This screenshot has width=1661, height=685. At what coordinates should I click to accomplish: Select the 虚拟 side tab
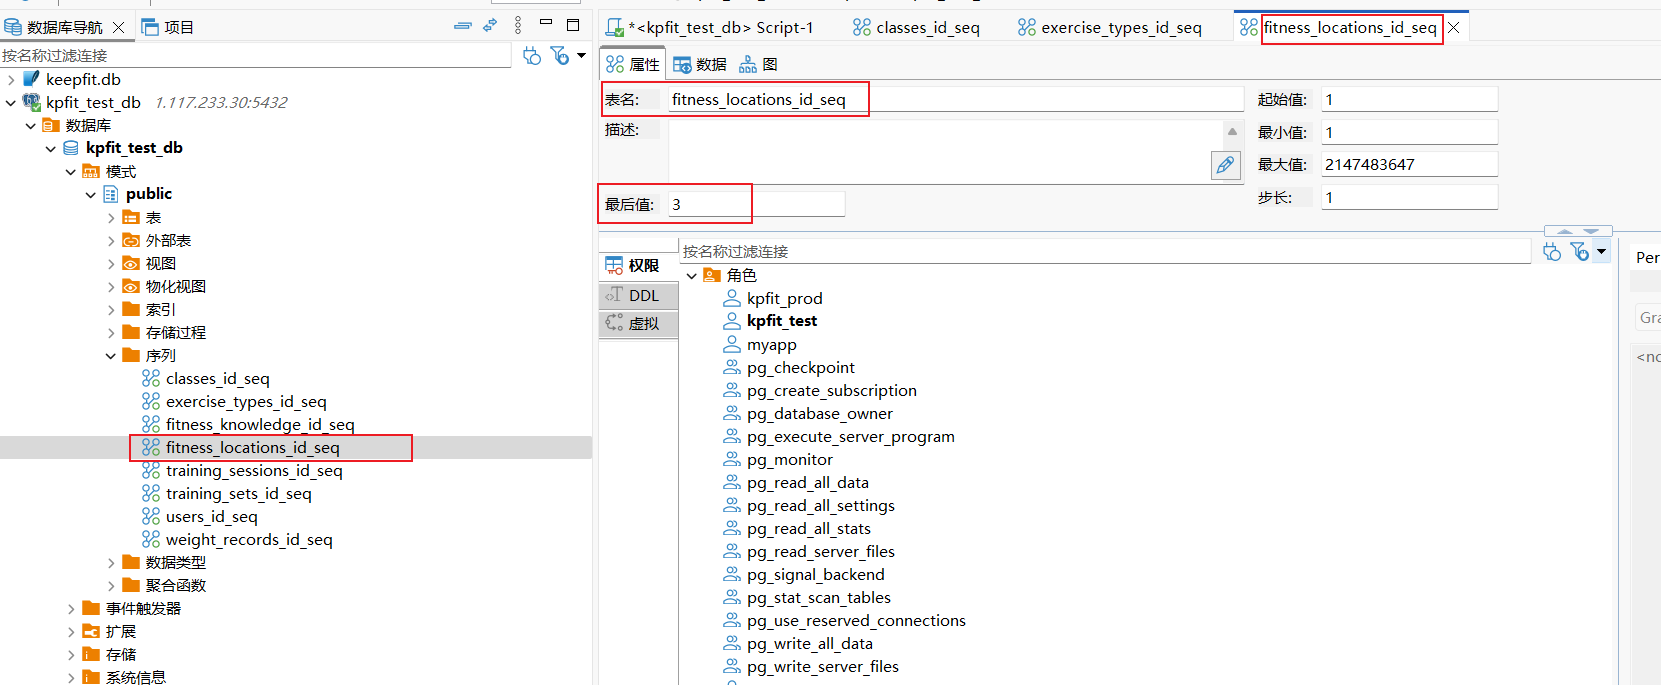[x=638, y=324]
